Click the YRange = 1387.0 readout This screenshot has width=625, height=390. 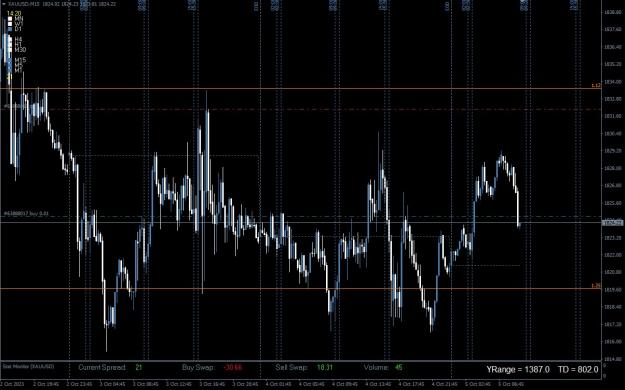[x=518, y=370]
